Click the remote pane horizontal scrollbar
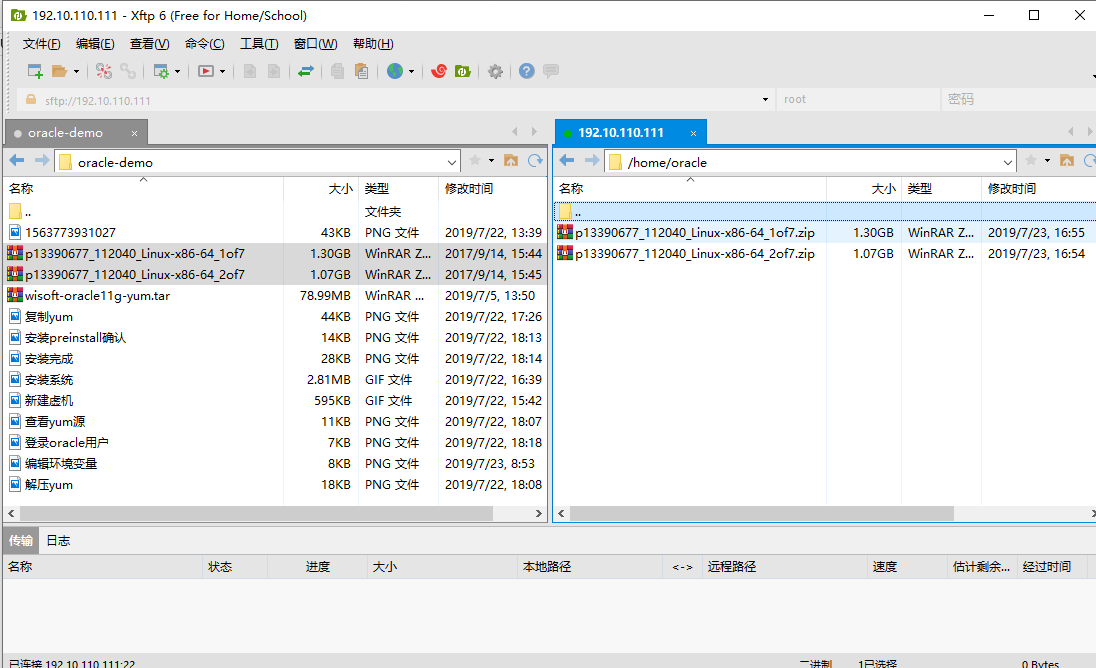The height and width of the screenshot is (668, 1096). pos(762,514)
